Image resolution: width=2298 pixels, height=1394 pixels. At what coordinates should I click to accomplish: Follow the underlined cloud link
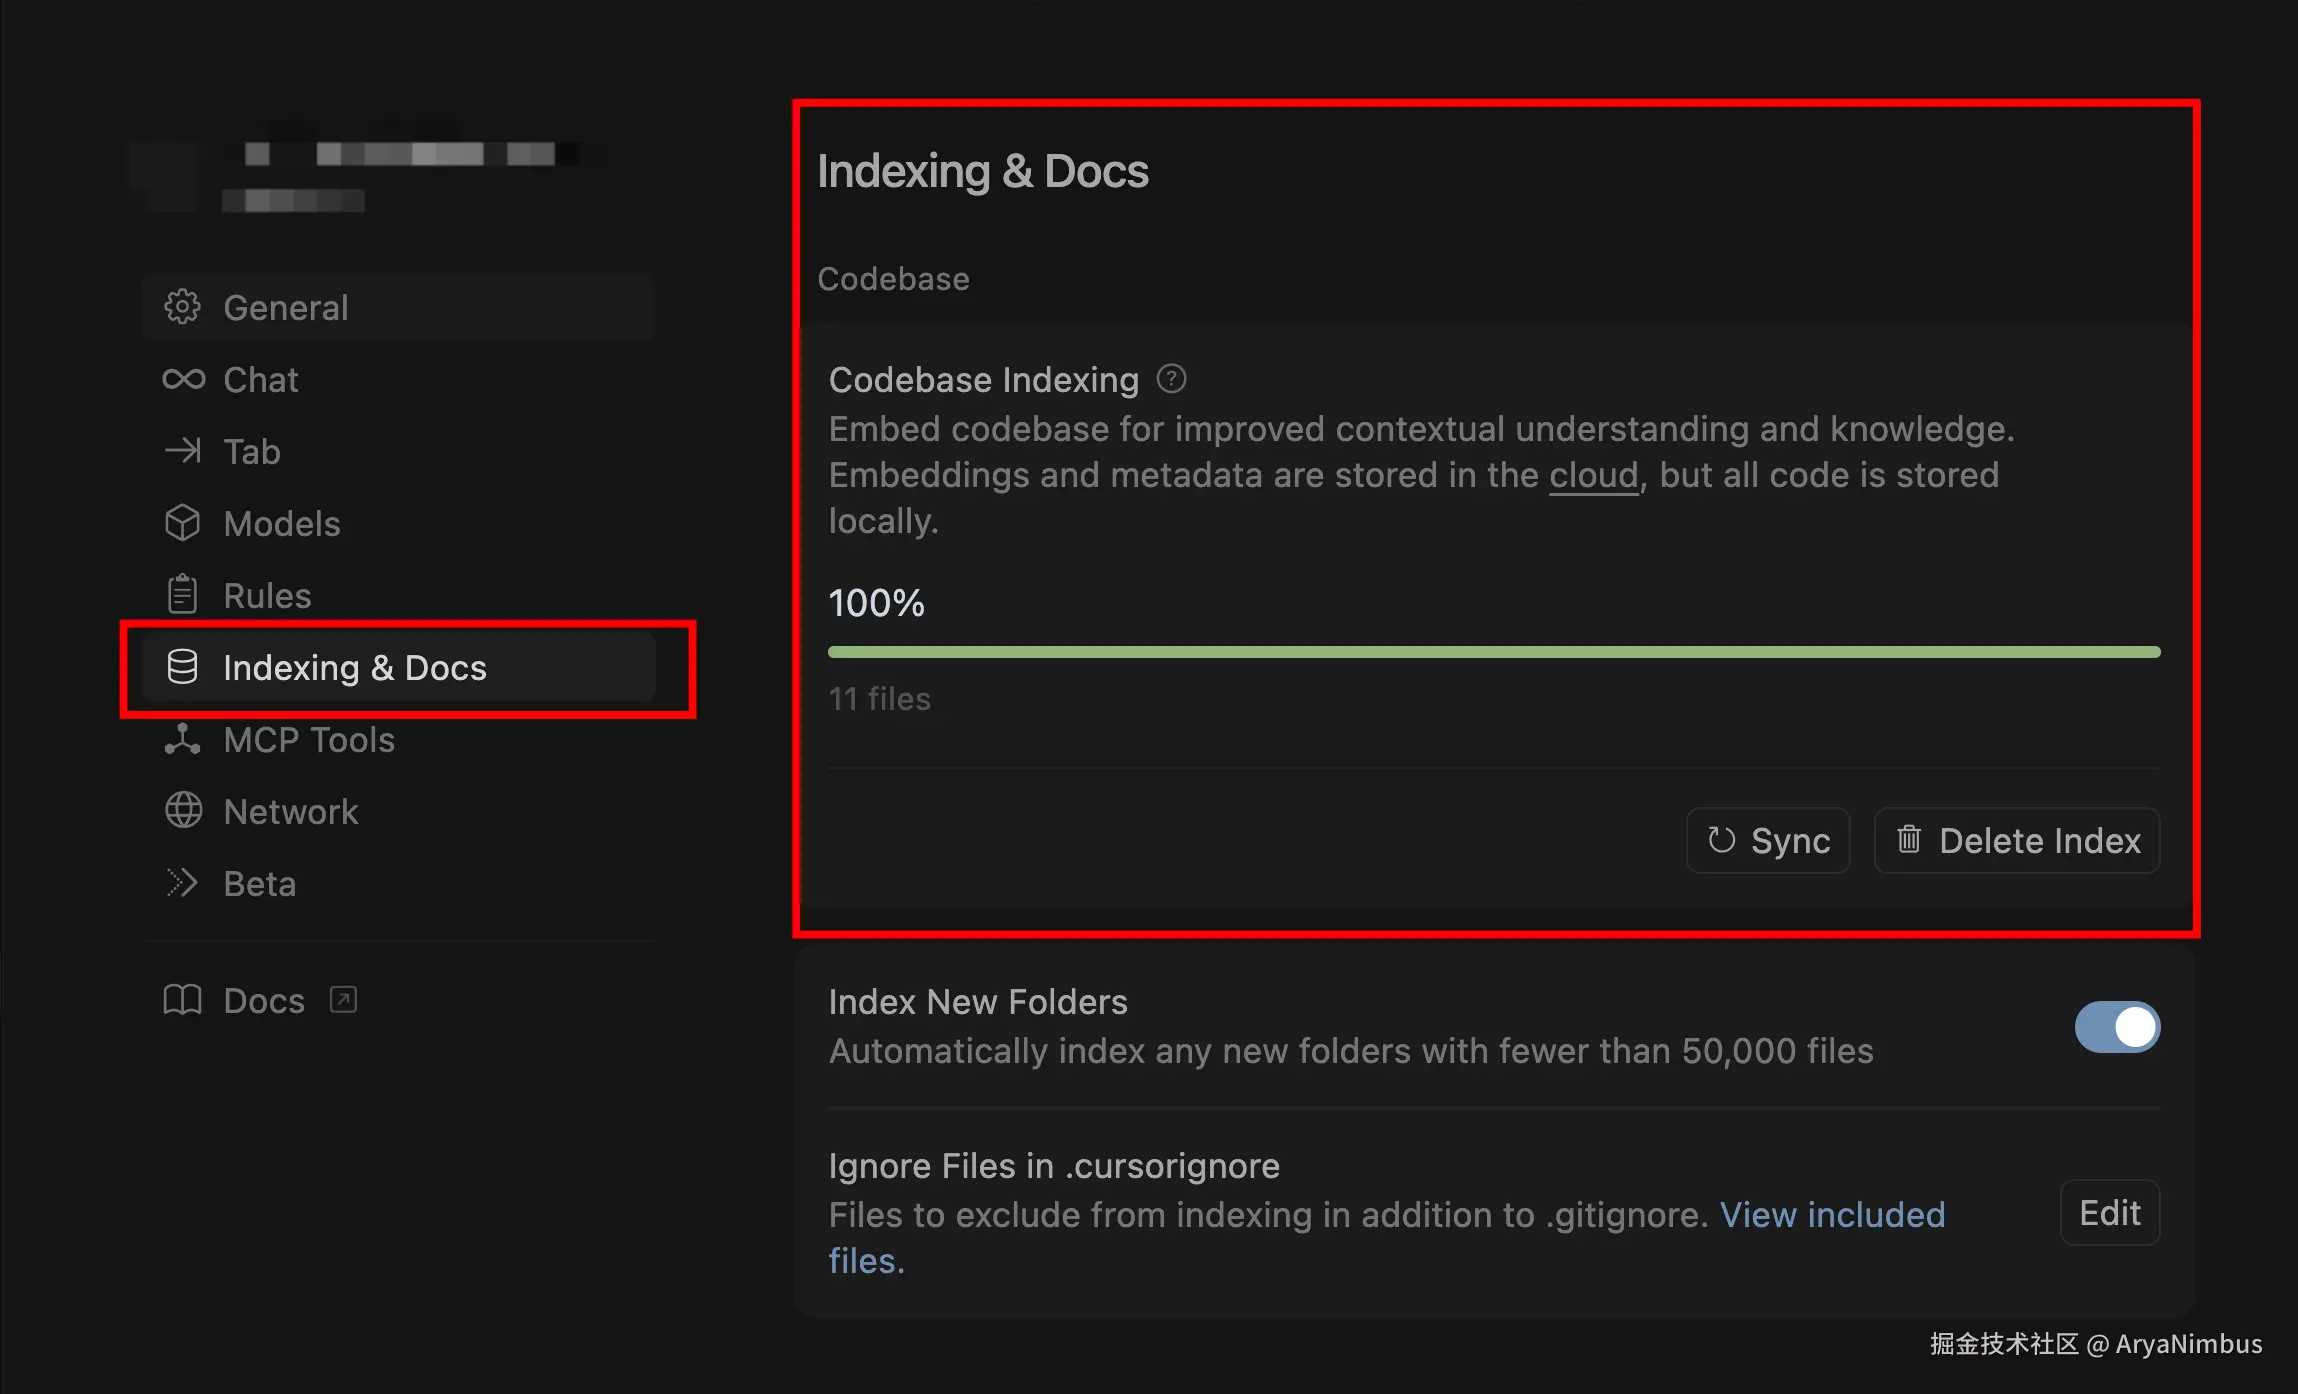coord(1593,476)
